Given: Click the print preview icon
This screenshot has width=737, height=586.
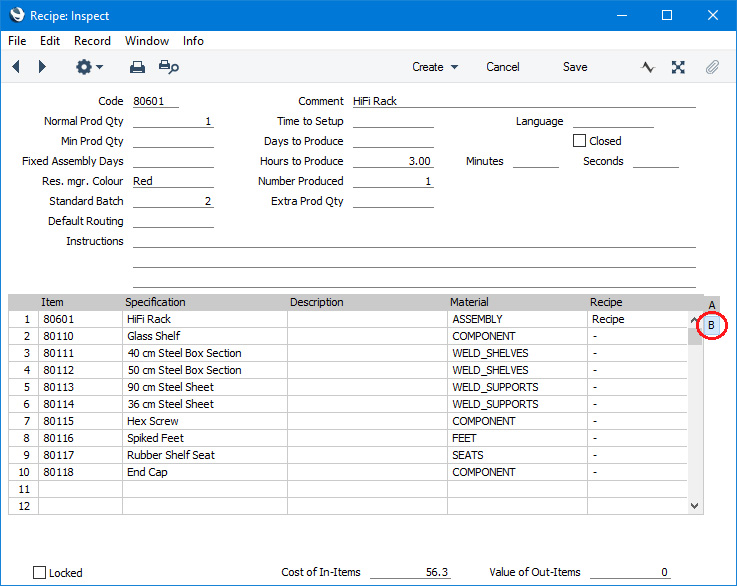Looking at the screenshot, I should click(169, 67).
